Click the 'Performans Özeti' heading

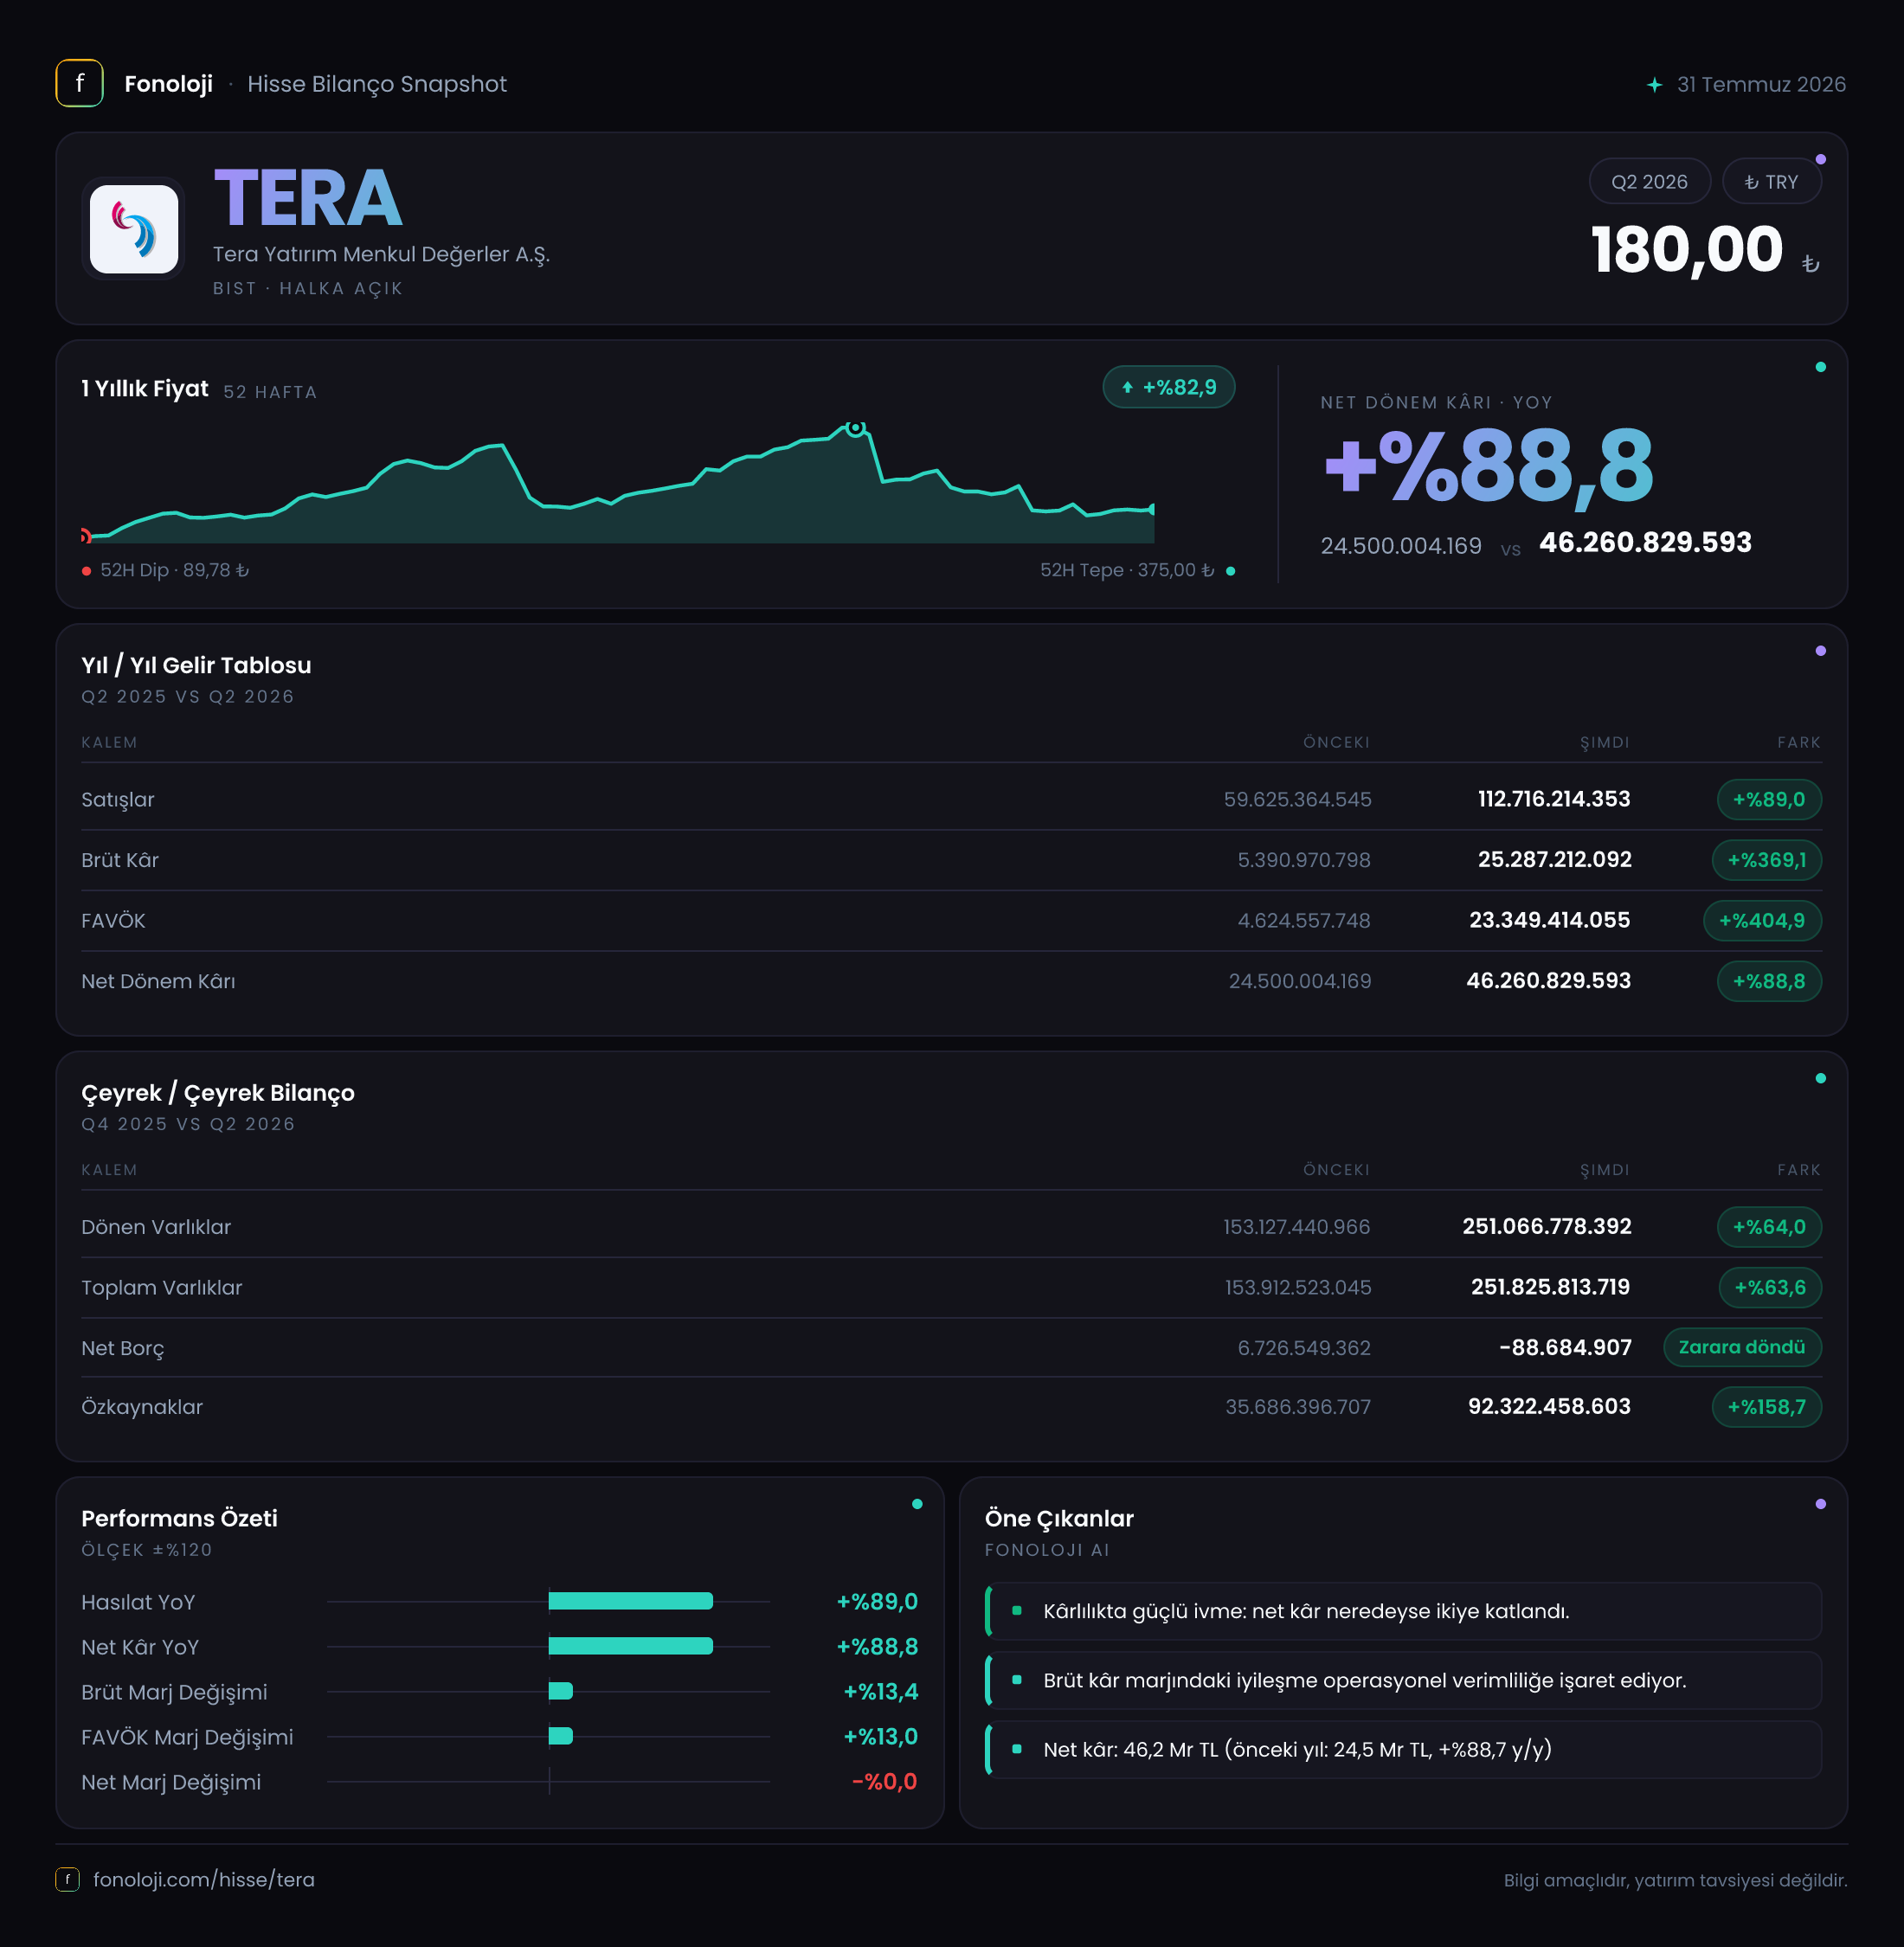[179, 1519]
